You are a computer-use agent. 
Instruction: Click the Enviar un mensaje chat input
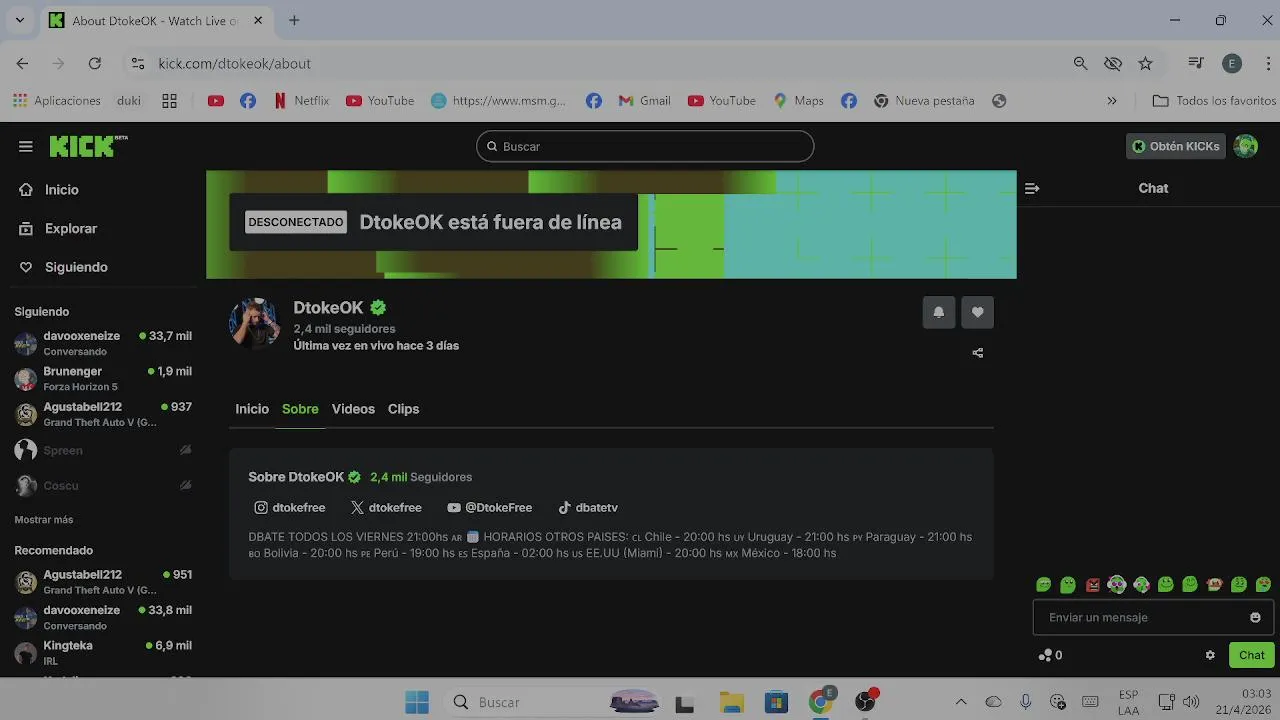[x=1153, y=617]
